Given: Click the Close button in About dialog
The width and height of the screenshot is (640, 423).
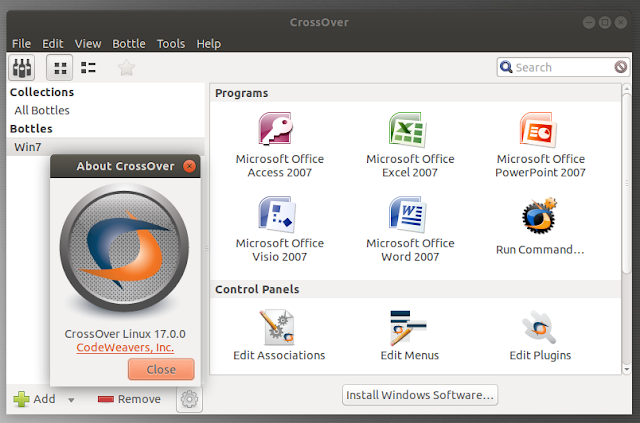Looking at the screenshot, I should pyautogui.click(x=161, y=370).
